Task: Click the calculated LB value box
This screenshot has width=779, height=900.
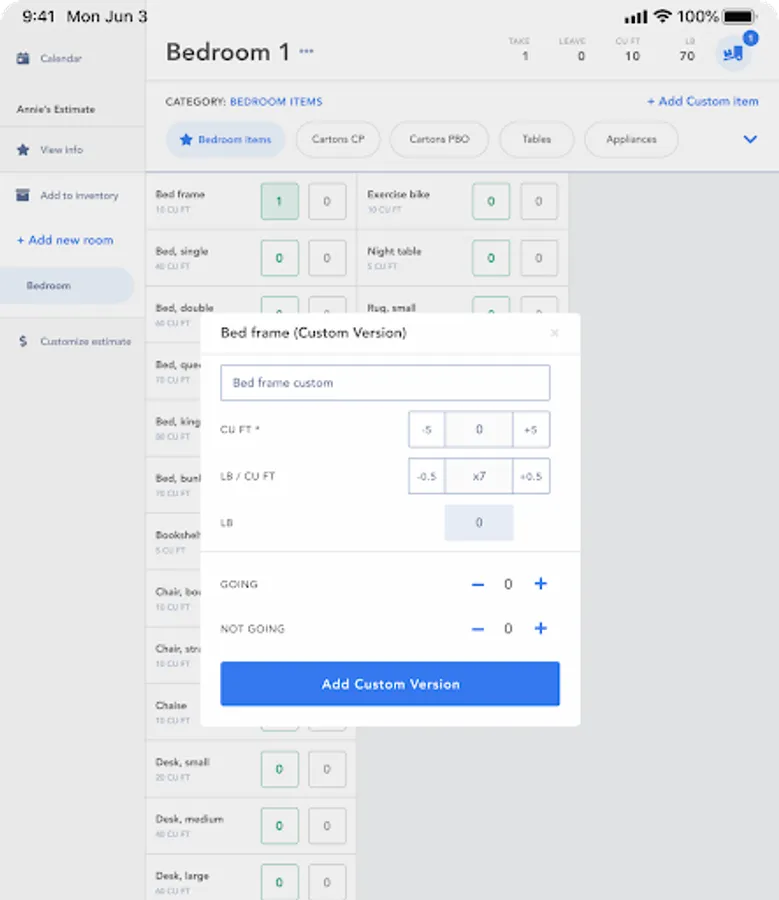Action: coord(479,522)
